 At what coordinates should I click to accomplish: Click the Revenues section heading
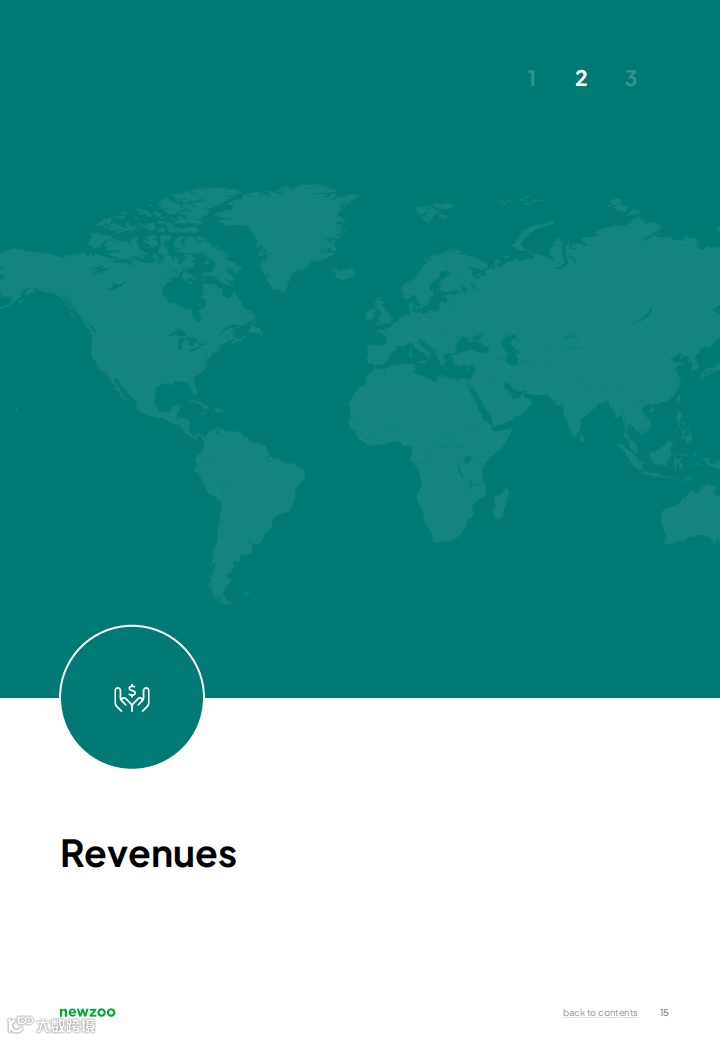(149, 854)
